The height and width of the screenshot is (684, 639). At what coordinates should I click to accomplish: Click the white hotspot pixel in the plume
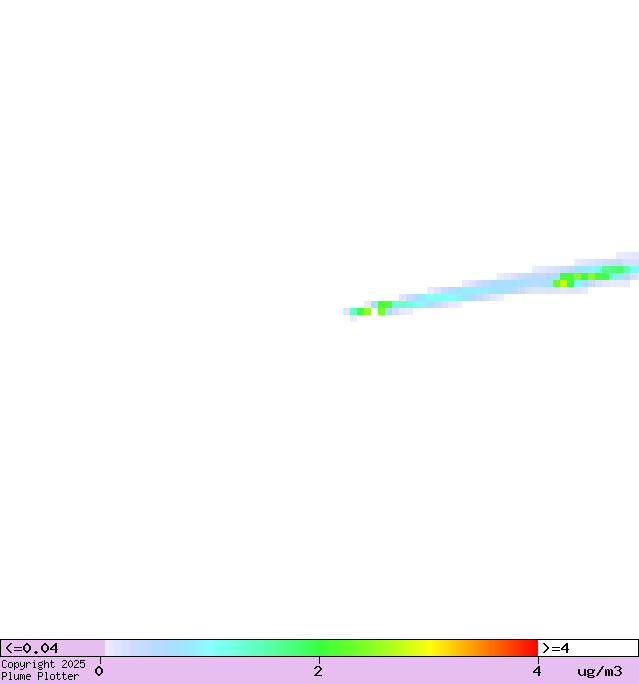(374, 311)
